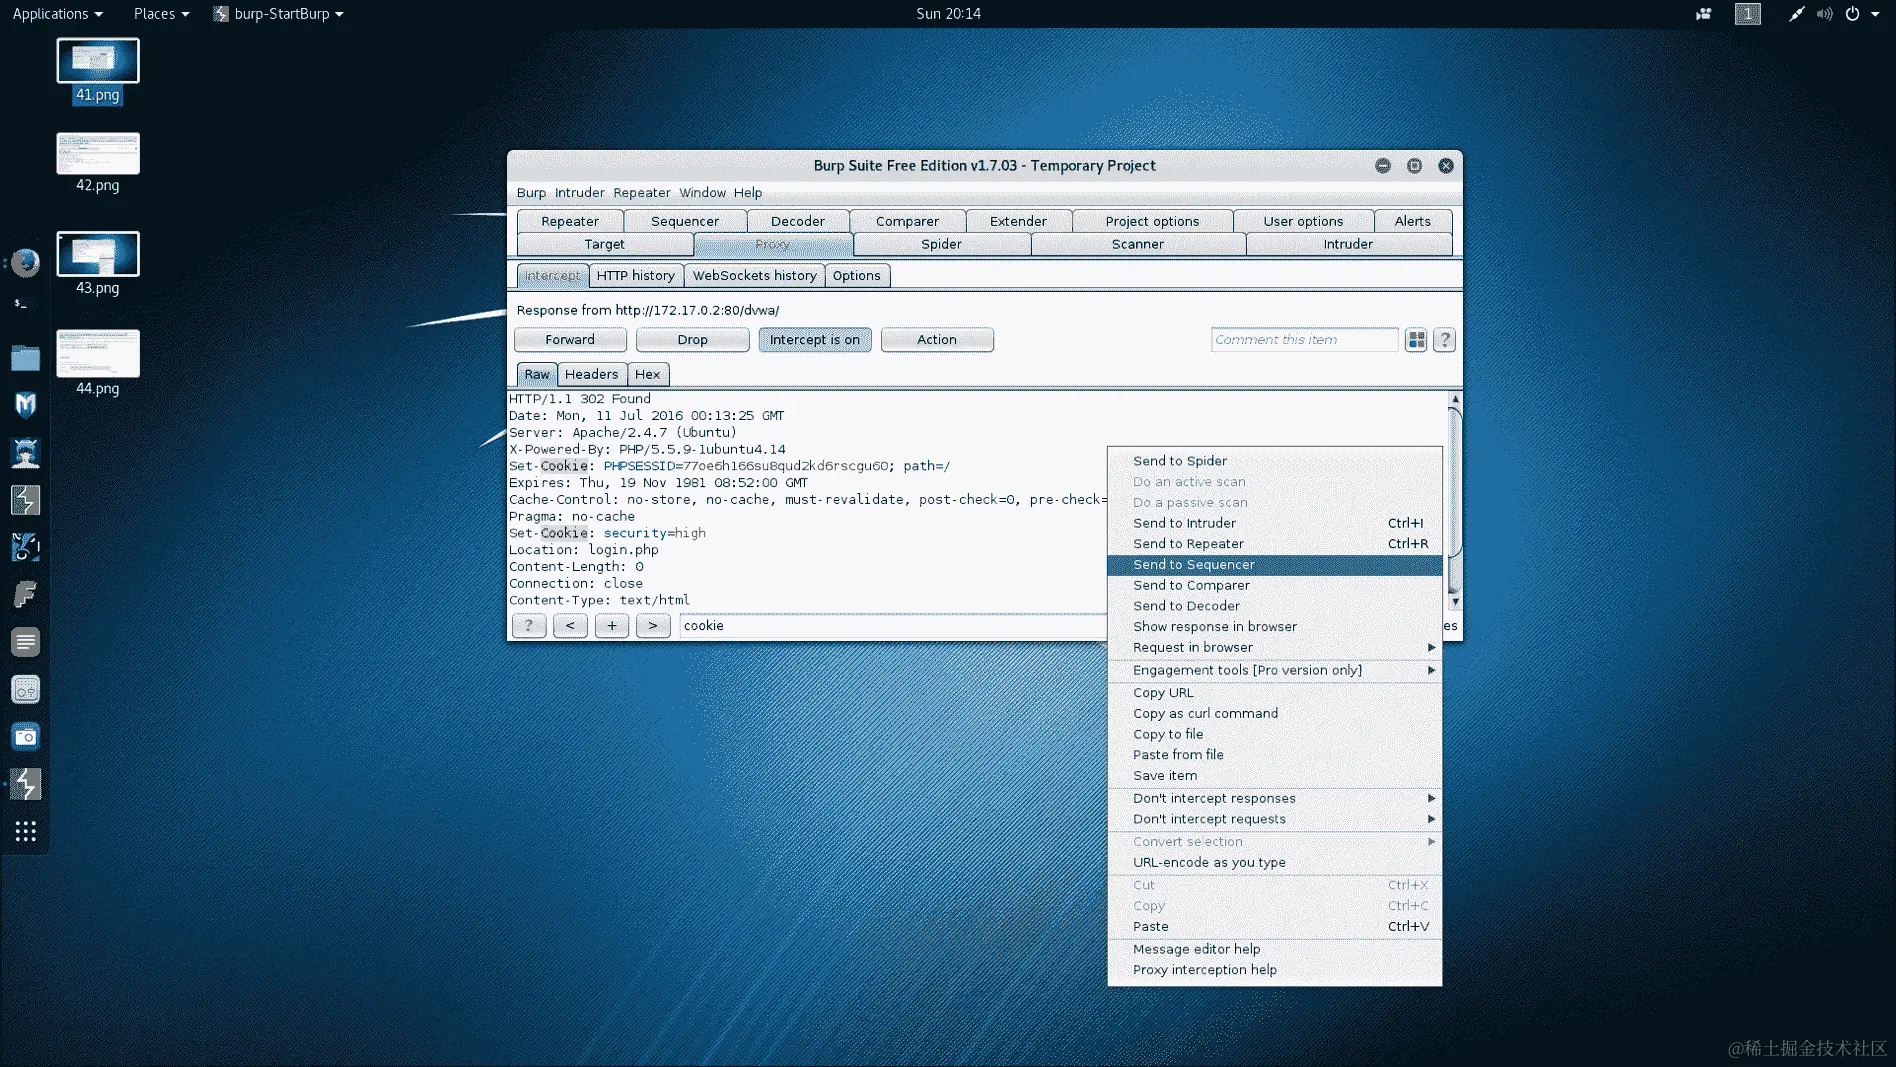
Task: Click the first Burp Suite lightning dock icon
Action: 25,500
